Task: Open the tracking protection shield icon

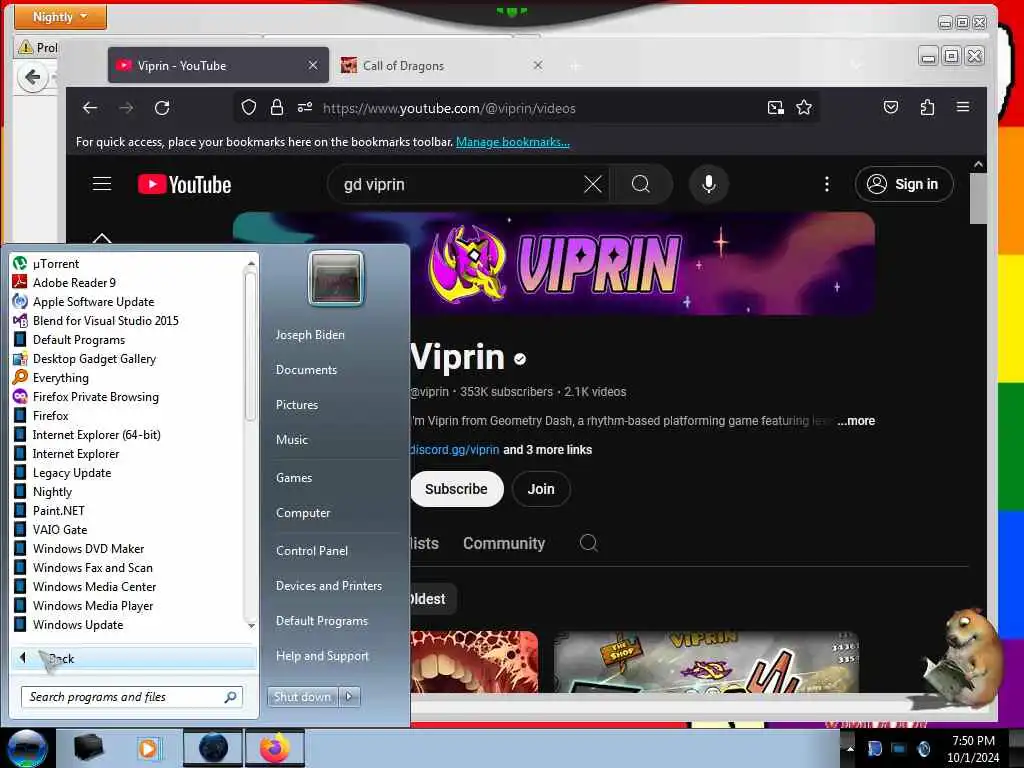Action: coord(249,107)
